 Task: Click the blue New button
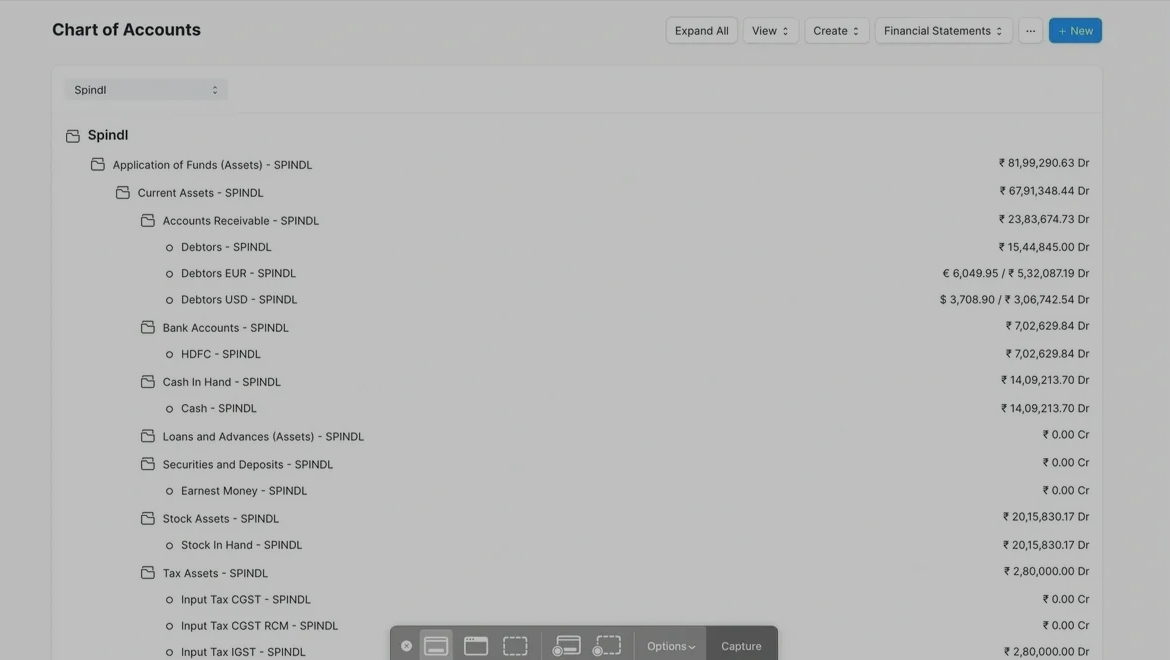(1075, 31)
